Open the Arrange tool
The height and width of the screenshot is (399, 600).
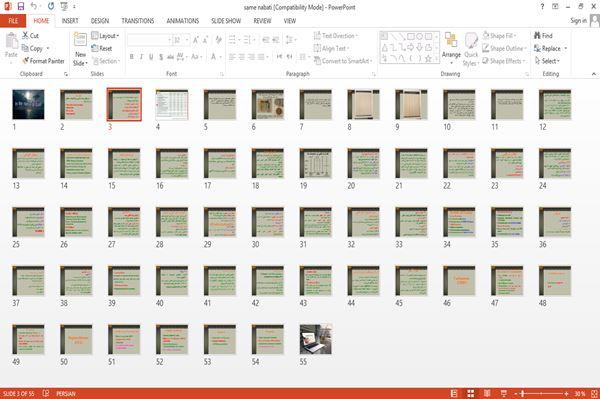451,49
